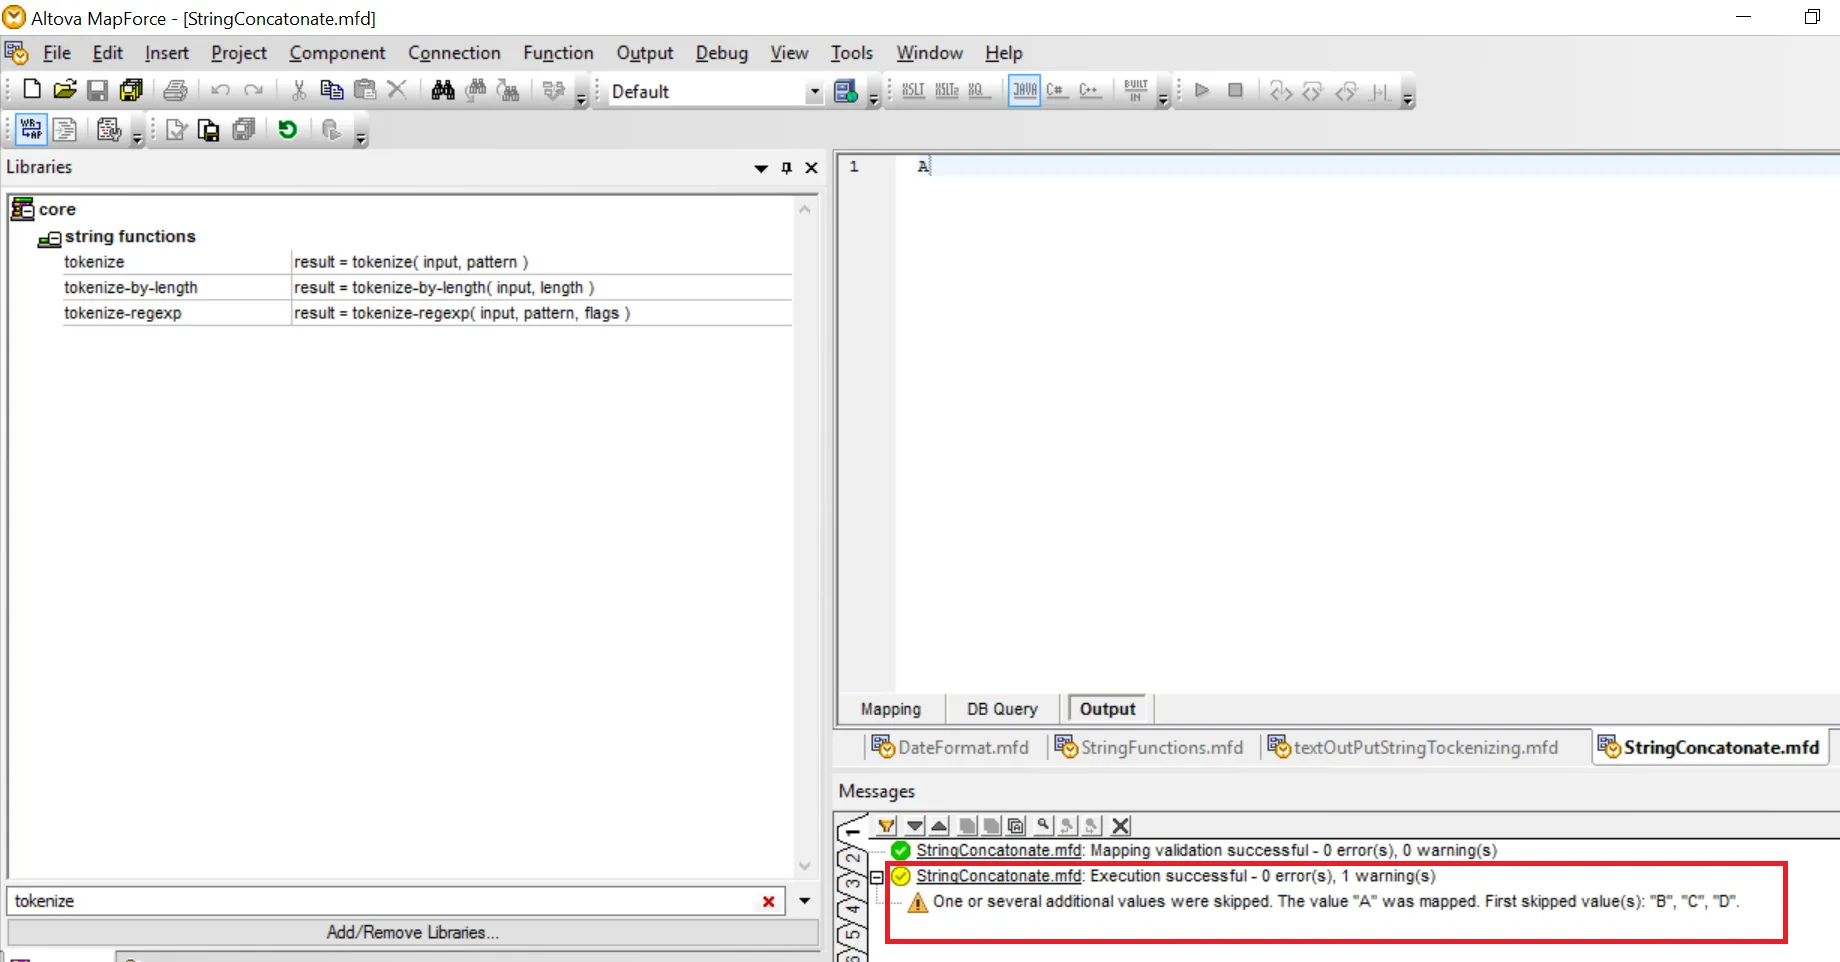The height and width of the screenshot is (962, 1840).
Task: Select the tokenize function
Action: [x=94, y=262]
